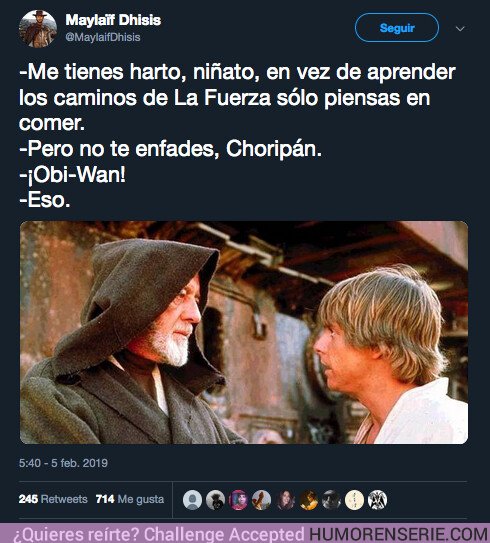Click the HUMORENSERIE.COM watermark link
The image size is (490, 543).
tap(398, 534)
